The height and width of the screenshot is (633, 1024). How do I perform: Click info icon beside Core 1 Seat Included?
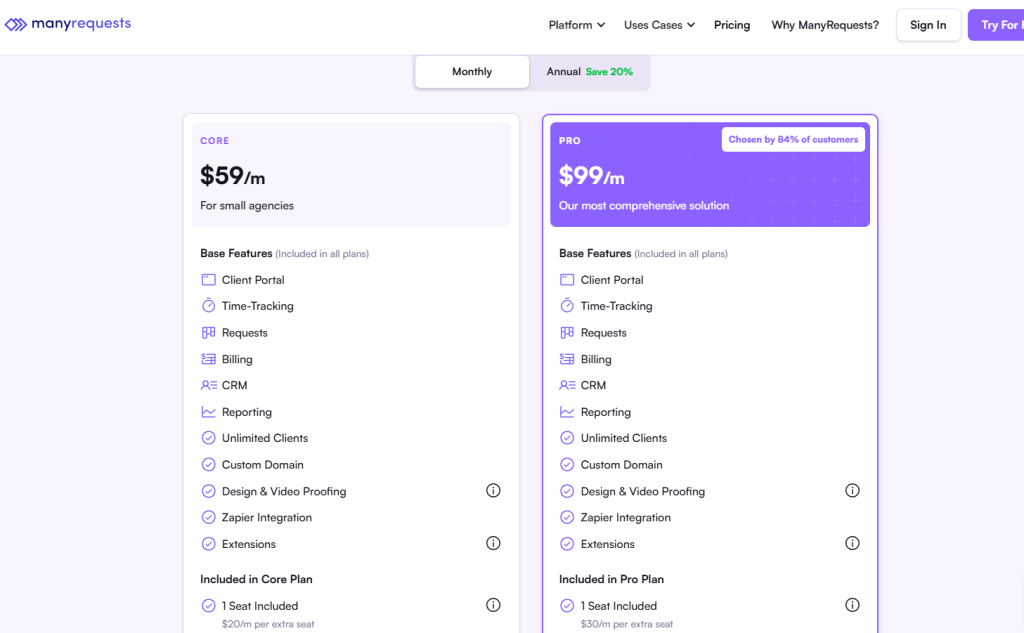[493, 605]
